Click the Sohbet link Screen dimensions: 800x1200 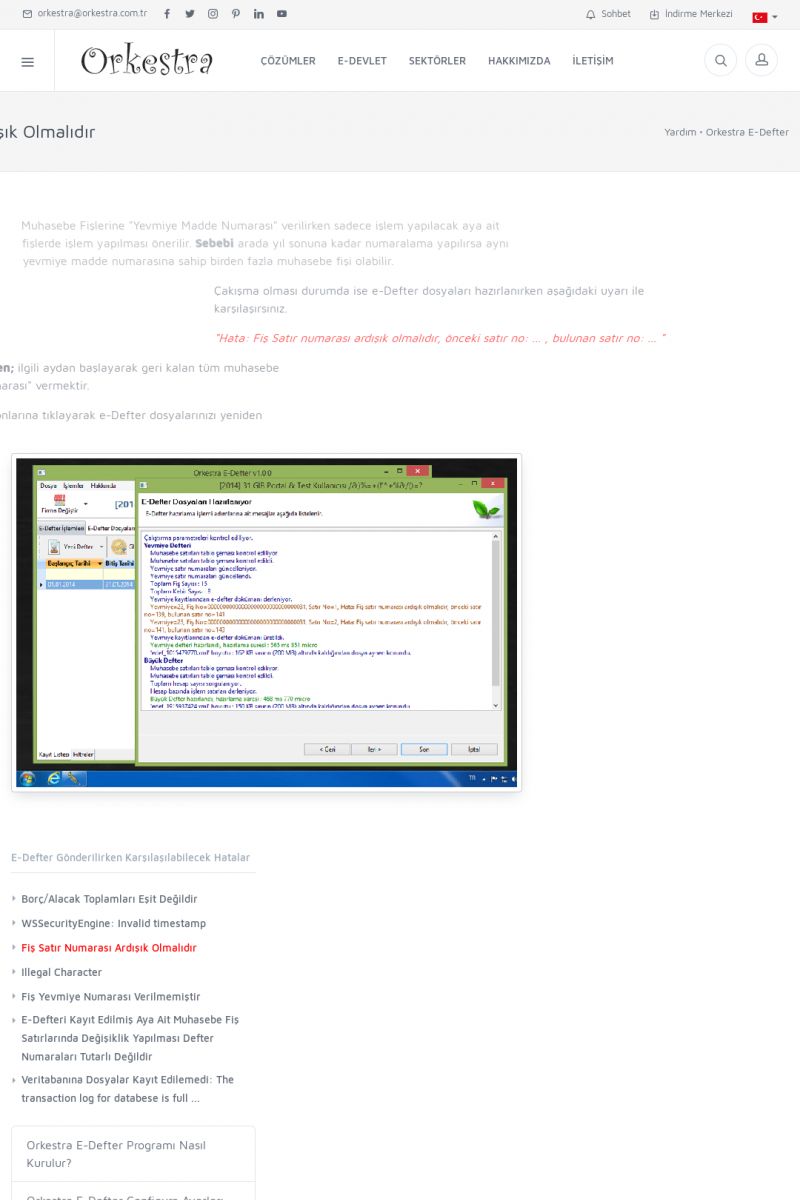coord(608,14)
